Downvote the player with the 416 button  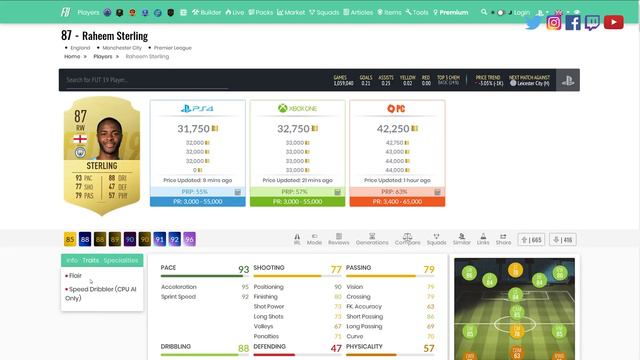tap(563, 240)
